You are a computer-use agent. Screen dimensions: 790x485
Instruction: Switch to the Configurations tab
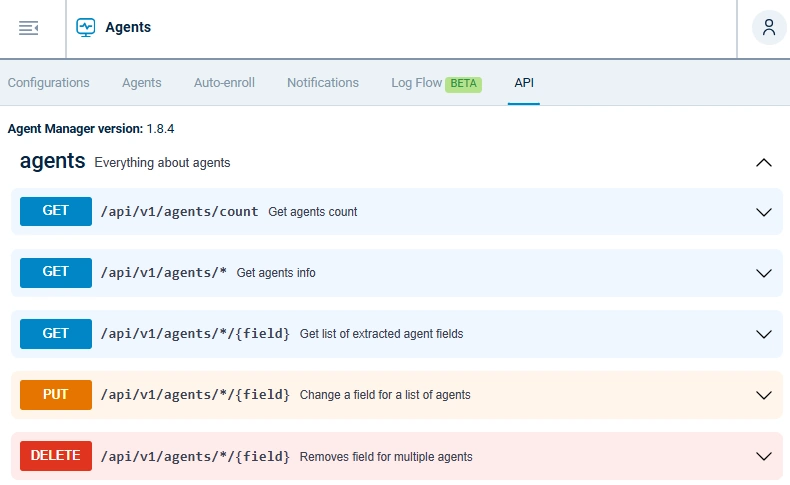coord(48,83)
